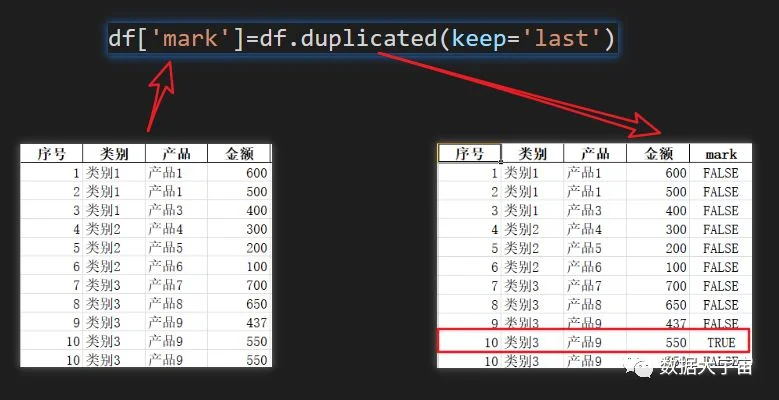Viewport: 779px width, 400px height.
Task: Click the 700 cell in the four-column table
Action: [239, 285]
